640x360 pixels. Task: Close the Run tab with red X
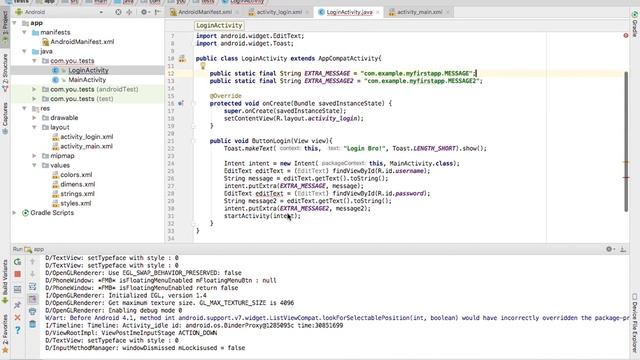coord(18,317)
